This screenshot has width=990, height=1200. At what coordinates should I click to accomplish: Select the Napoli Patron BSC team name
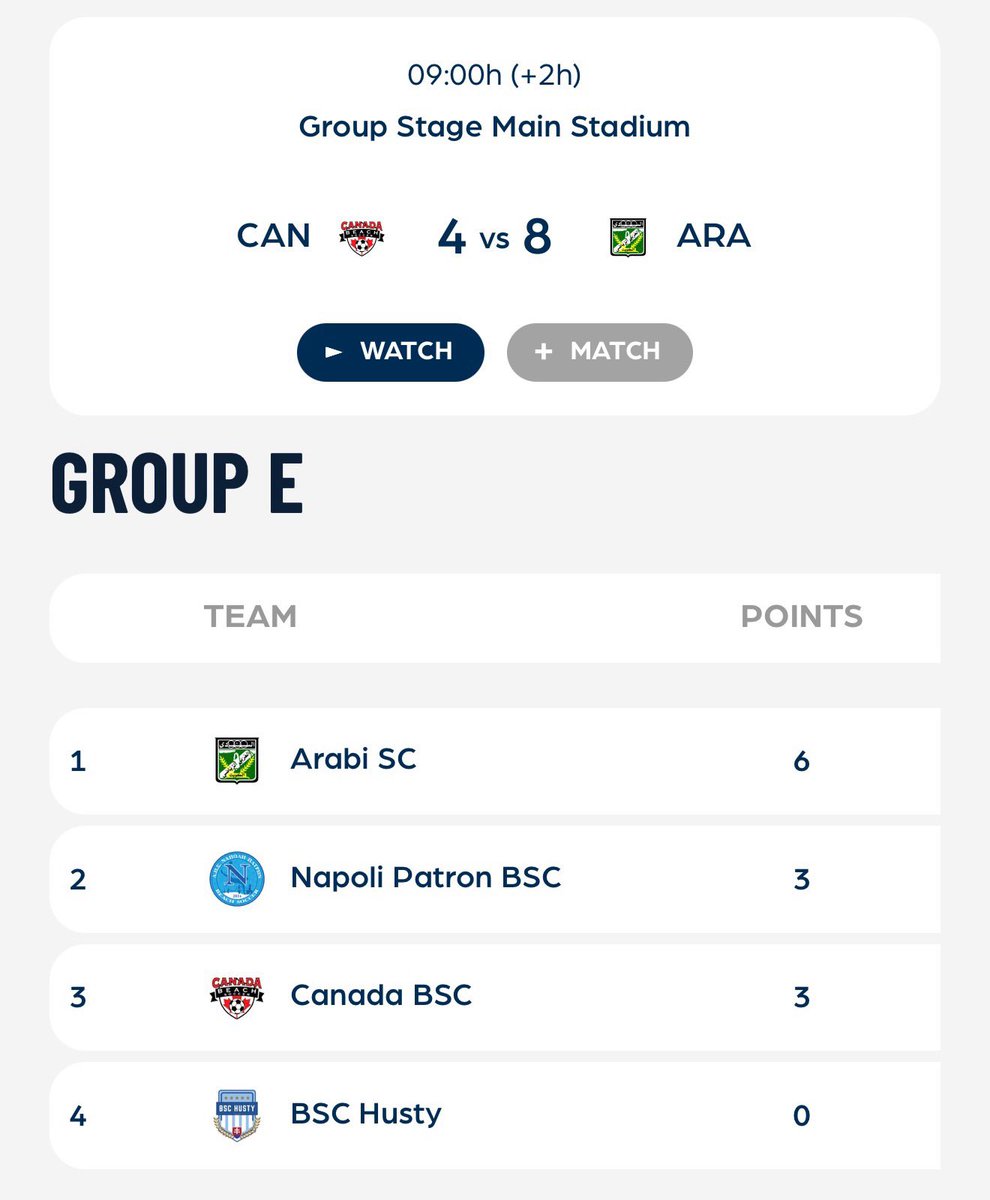(426, 878)
